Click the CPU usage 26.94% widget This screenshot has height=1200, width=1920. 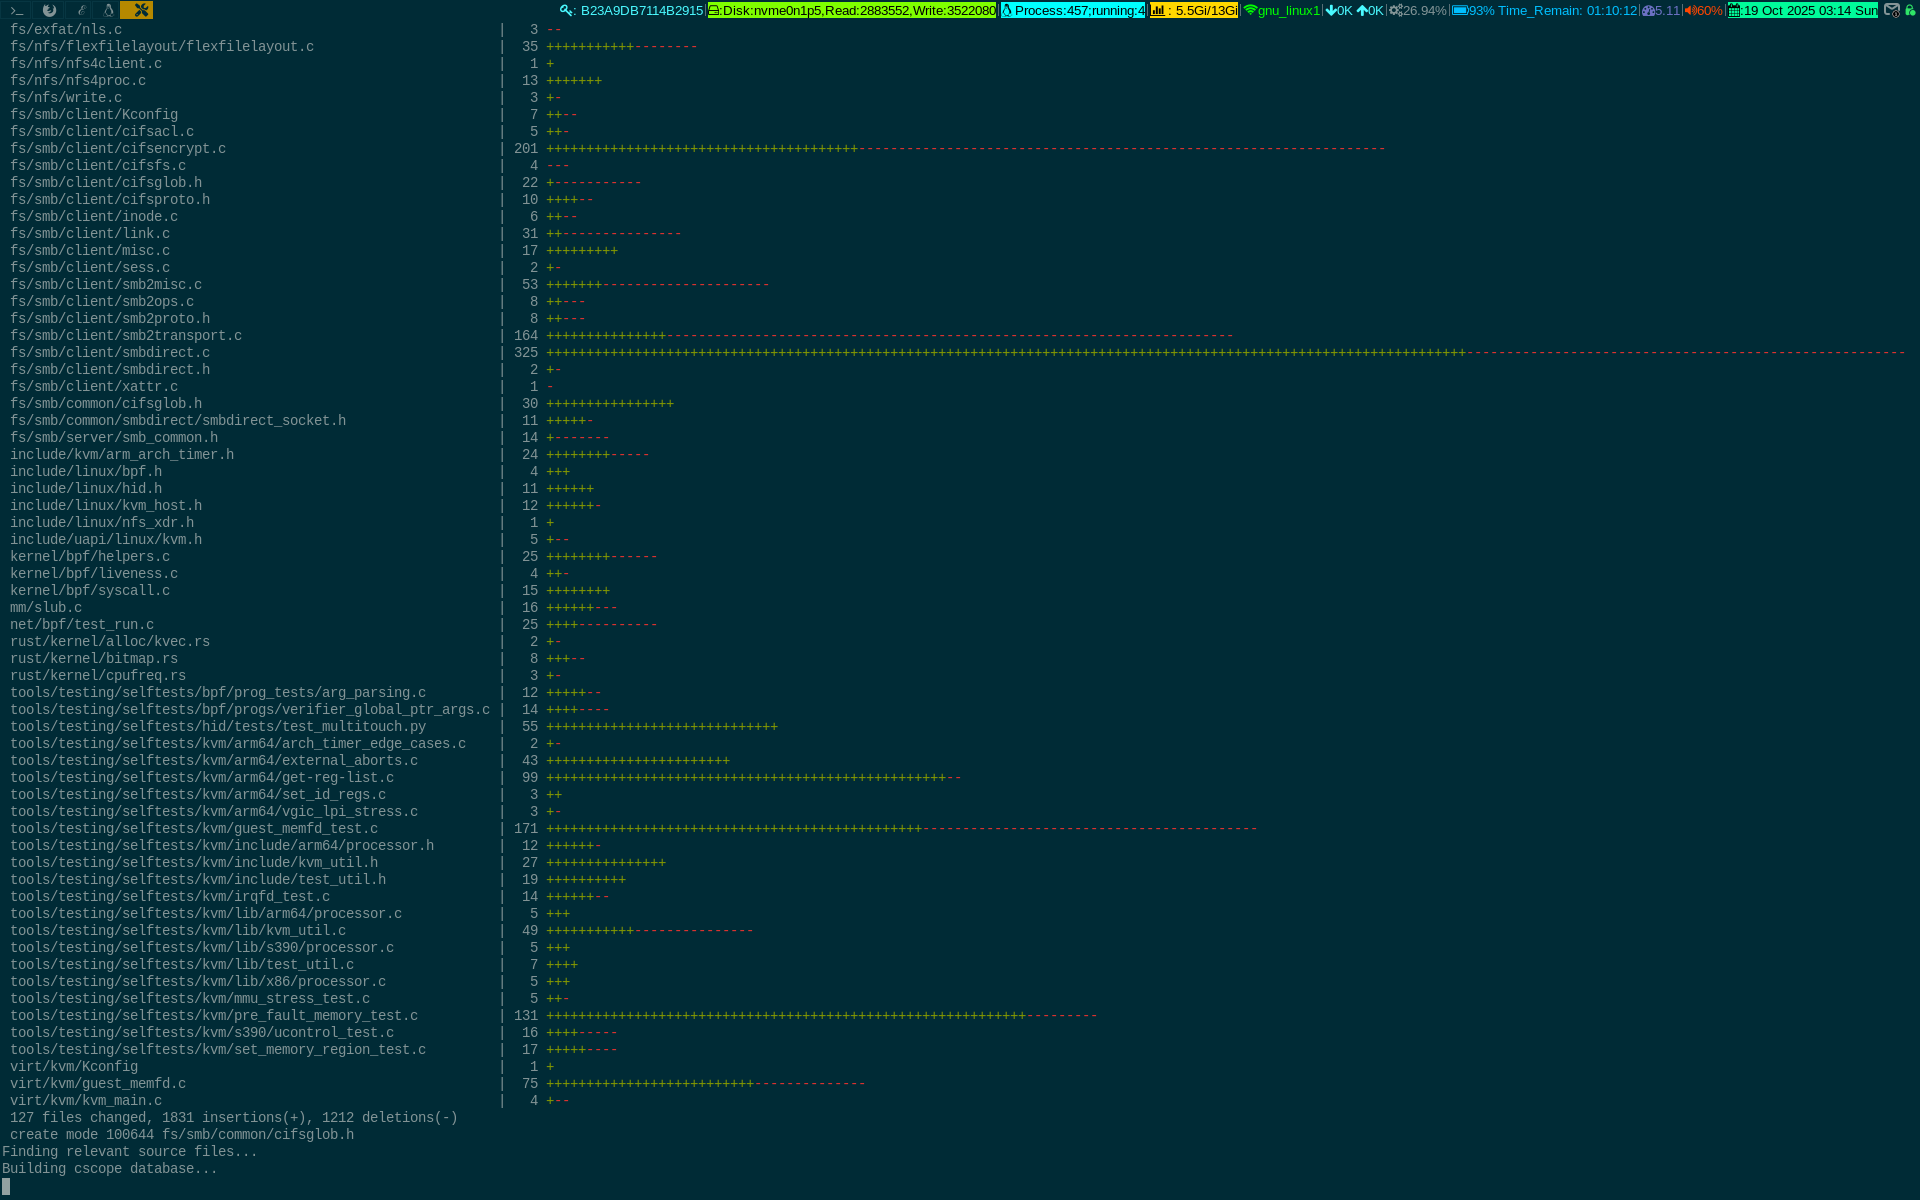[1418, 10]
